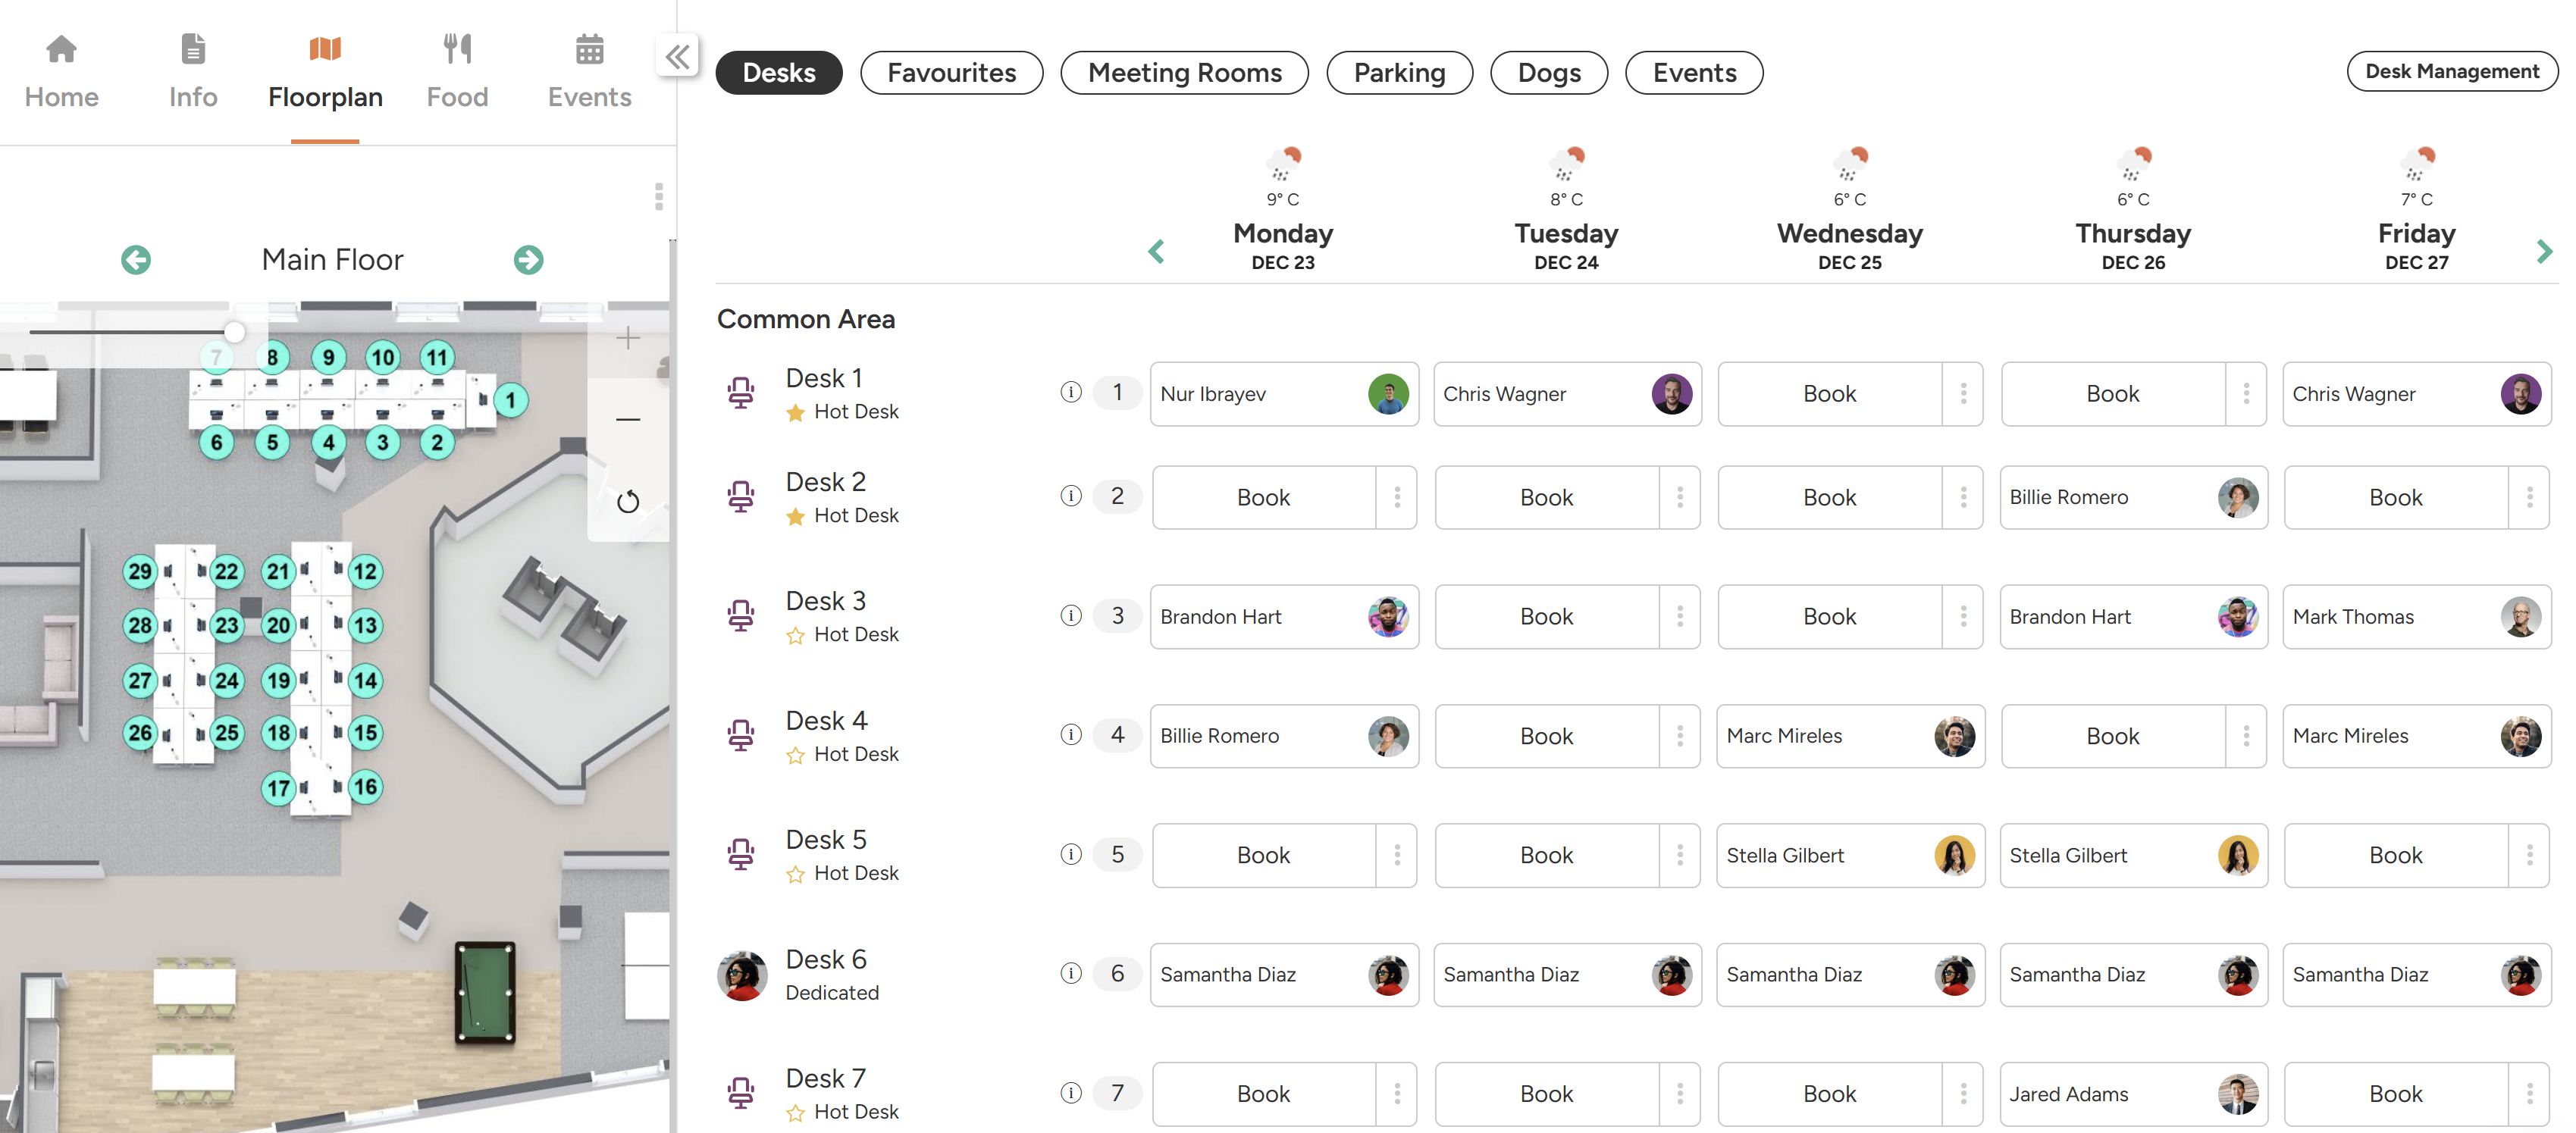Book Desk 5 for Monday

point(1263,855)
